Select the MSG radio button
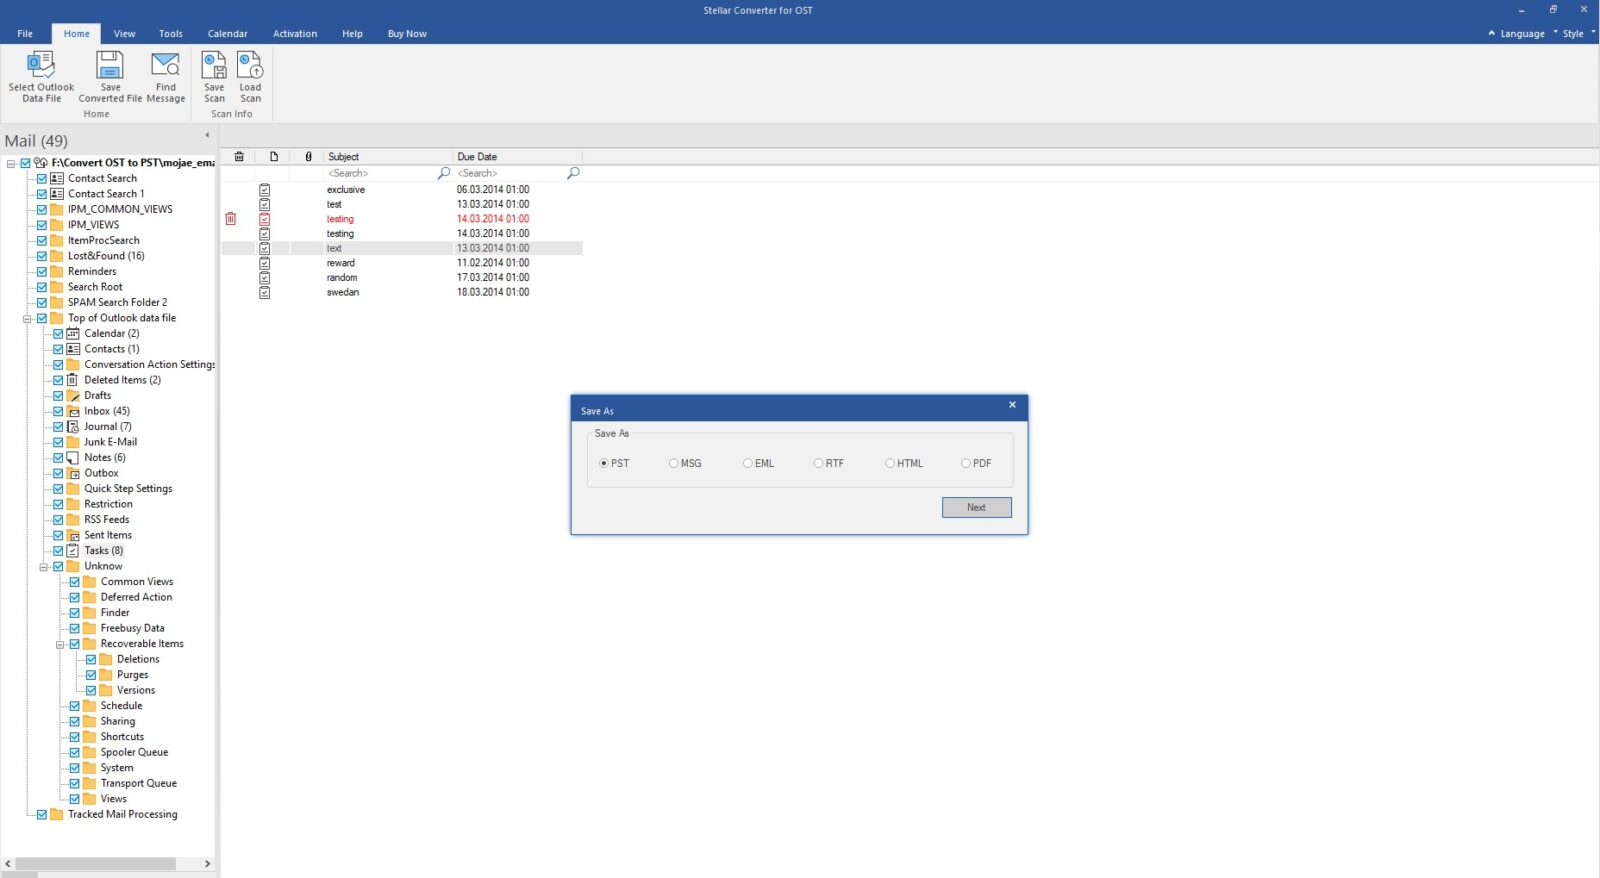This screenshot has width=1600, height=878. tap(674, 463)
